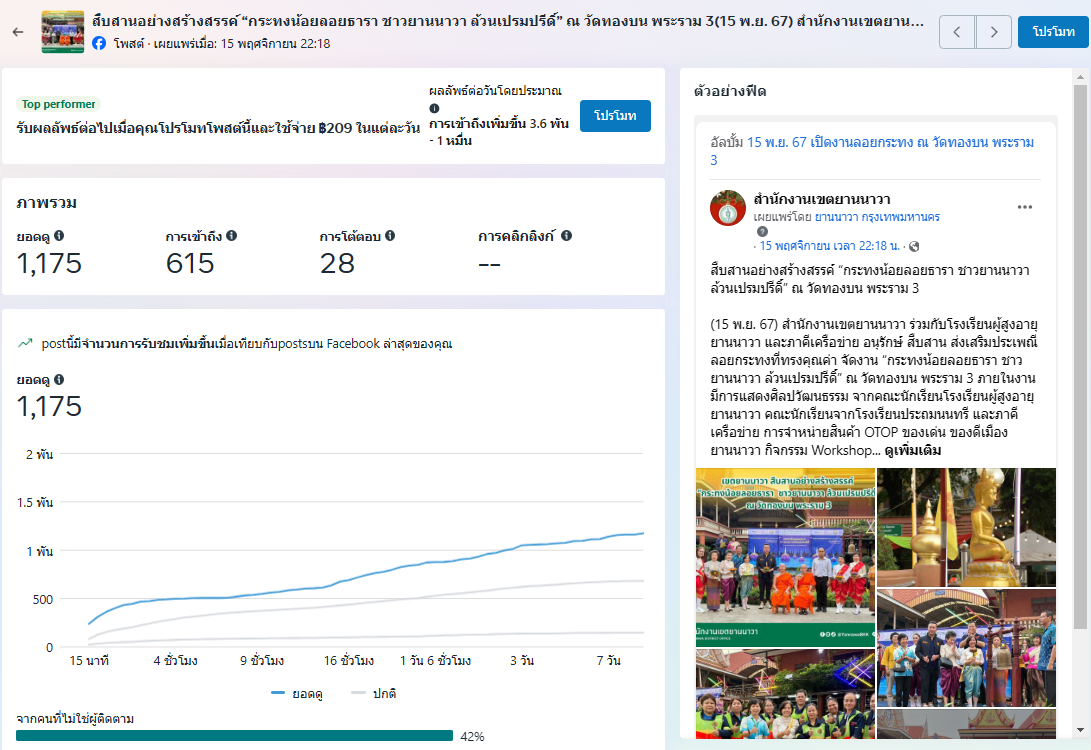This screenshot has width=1091, height=750.
Task: Click info icon beside การเข้าถึง in overview
Action: 231,236
